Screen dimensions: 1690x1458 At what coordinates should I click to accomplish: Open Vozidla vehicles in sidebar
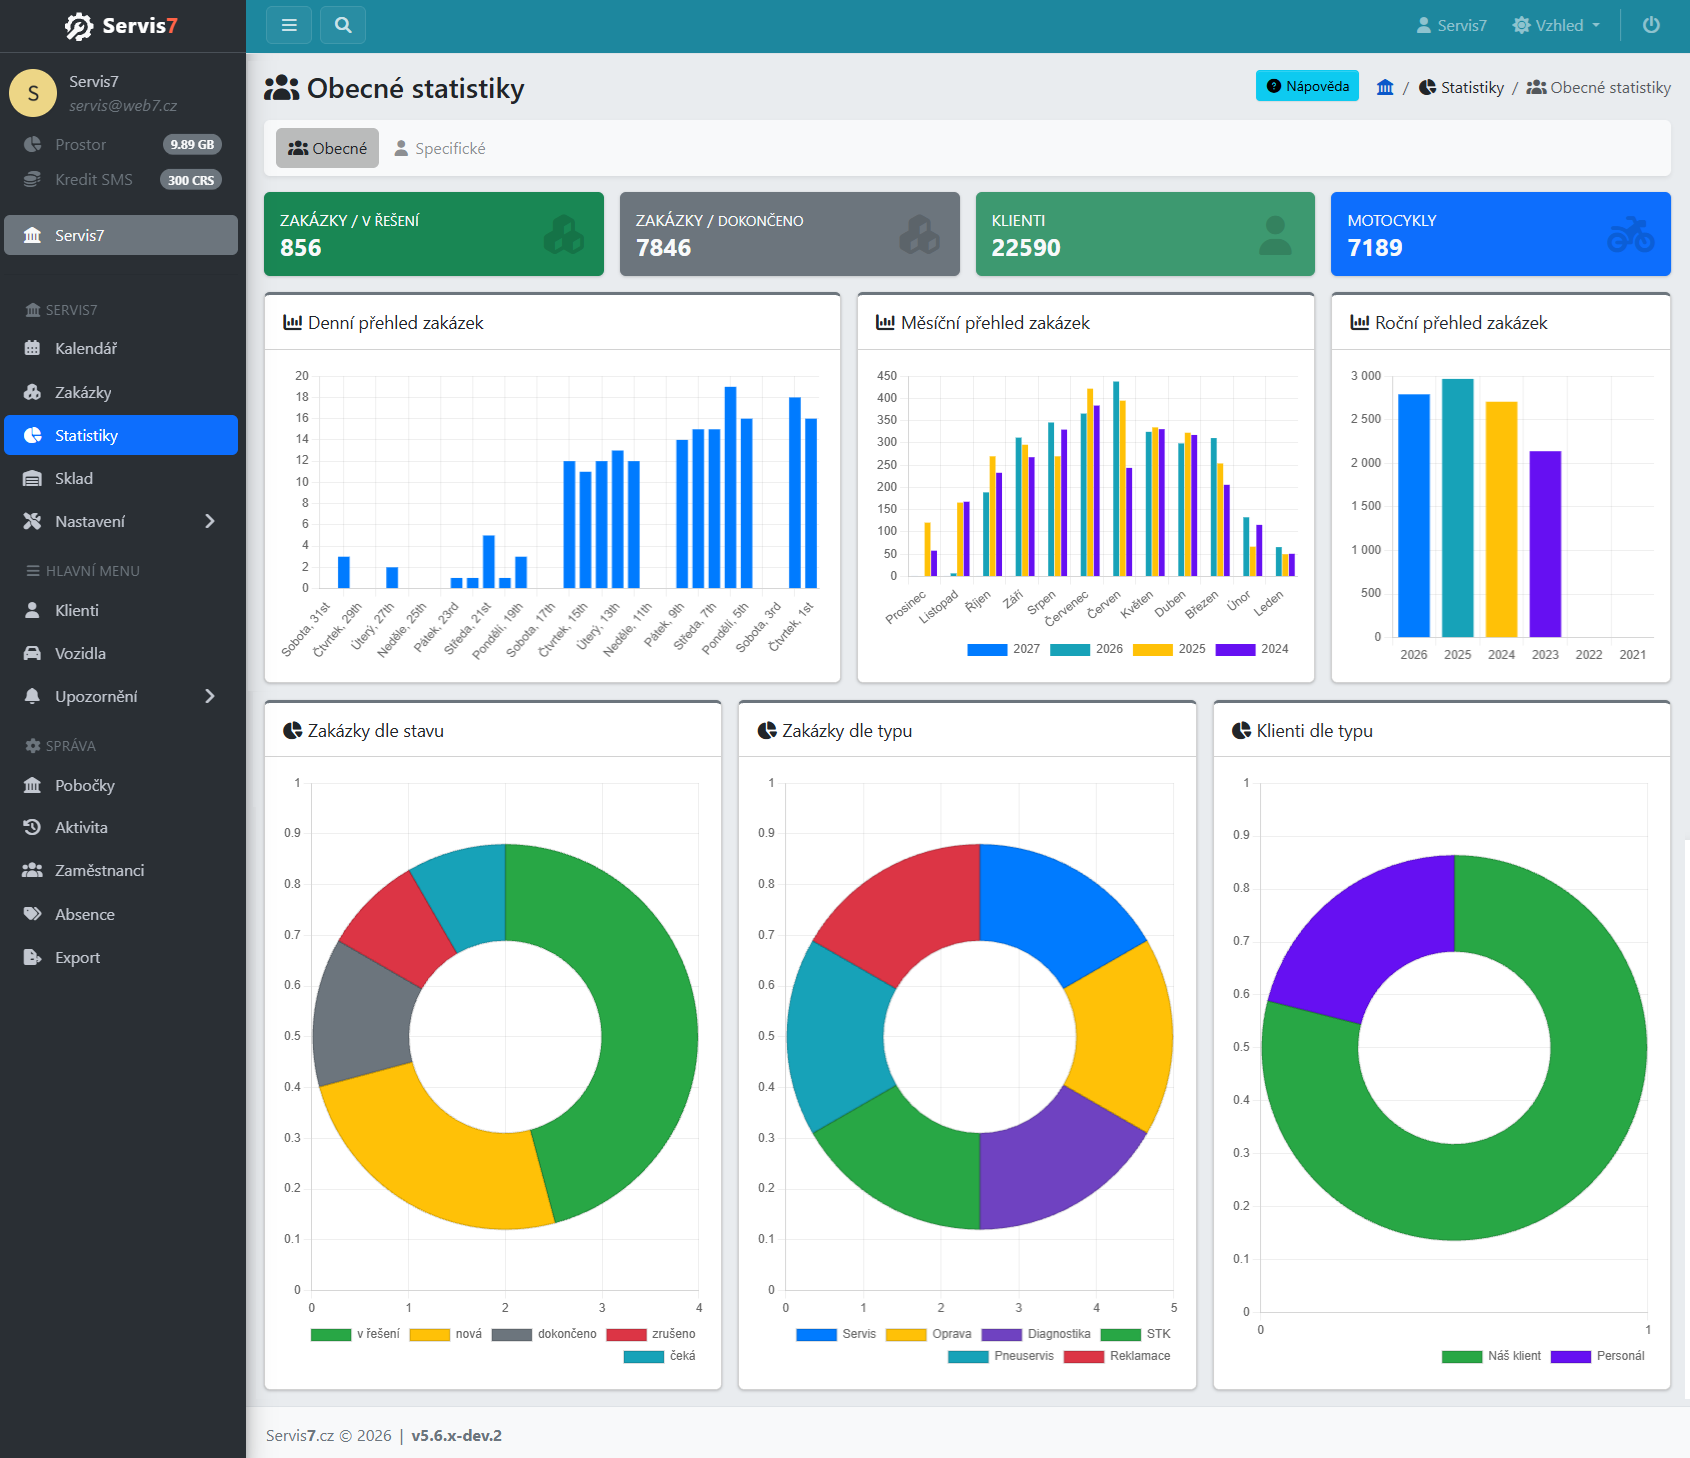[121, 653]
